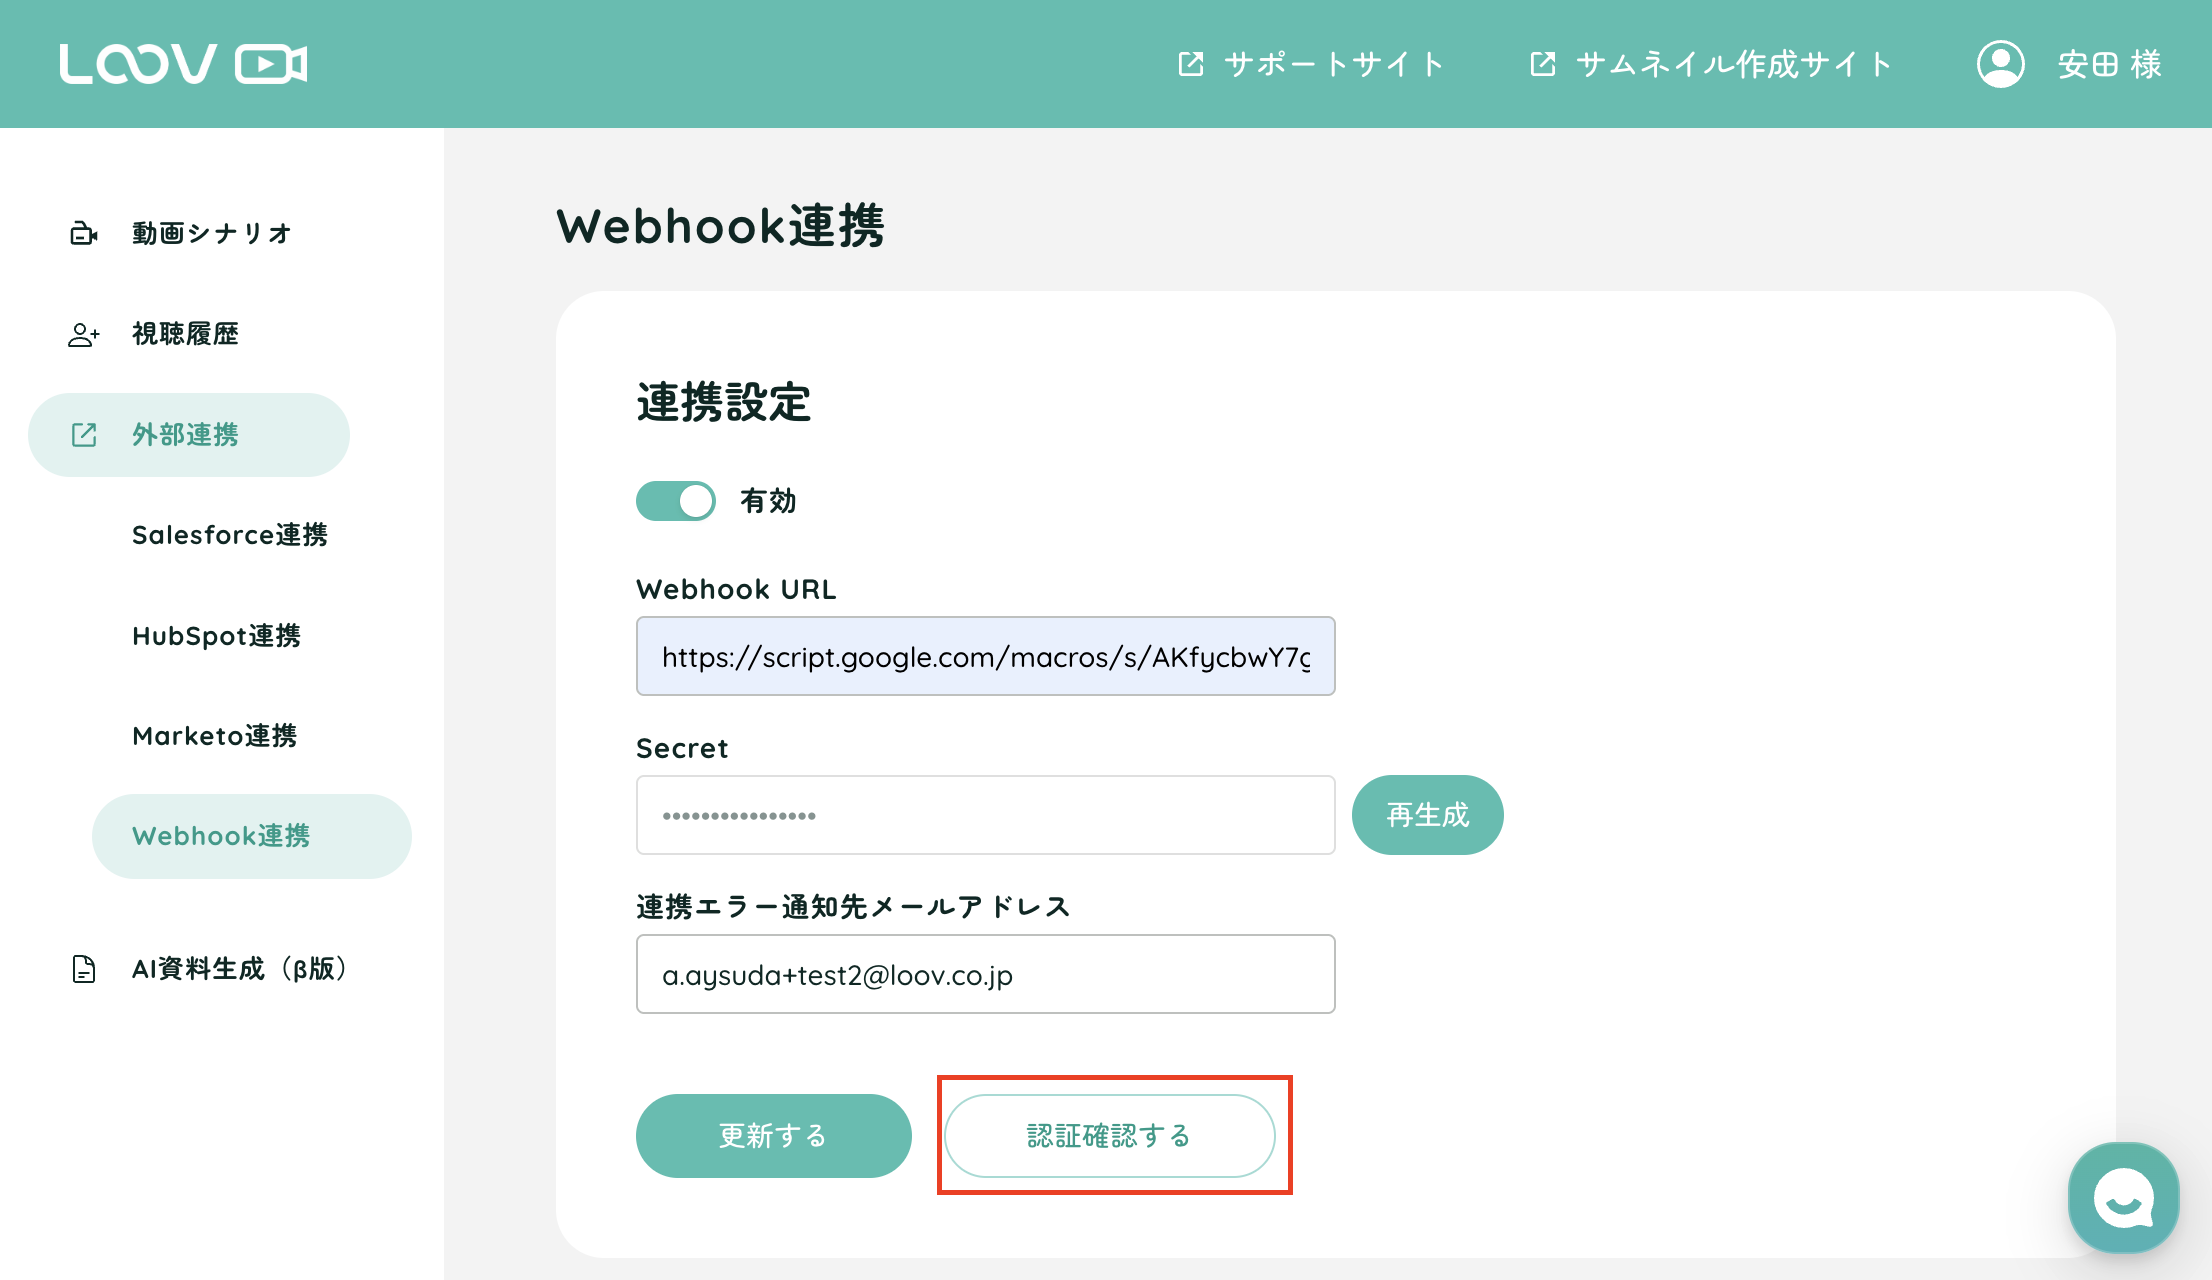Go to Marketo連携 page

[214, 736]
